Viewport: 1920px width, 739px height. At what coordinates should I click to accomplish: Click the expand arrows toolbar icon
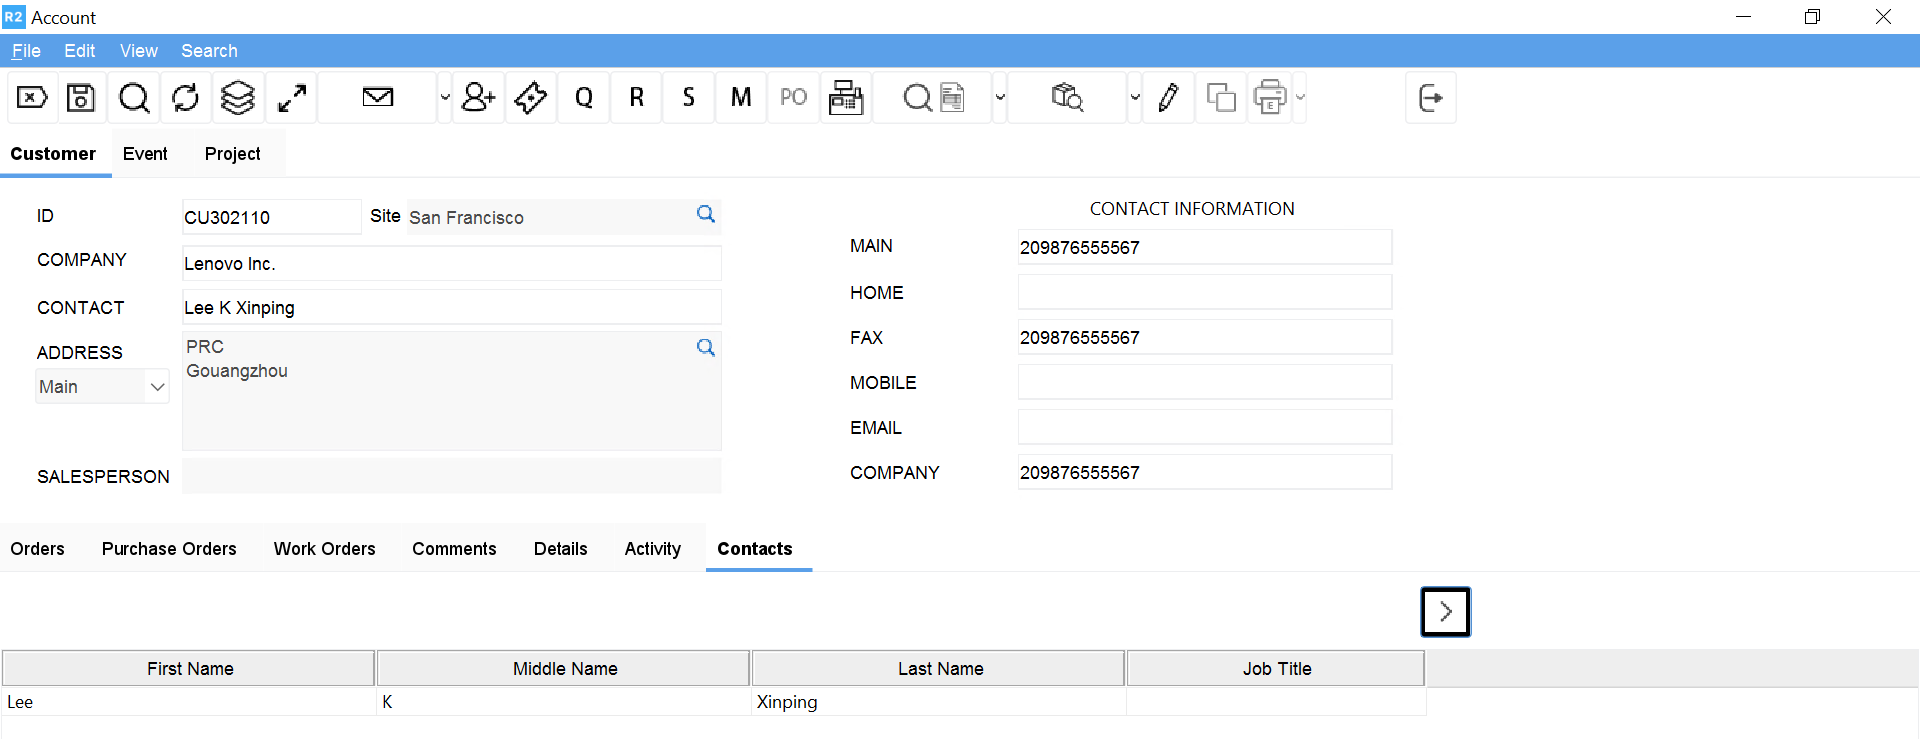coord(291,98)
